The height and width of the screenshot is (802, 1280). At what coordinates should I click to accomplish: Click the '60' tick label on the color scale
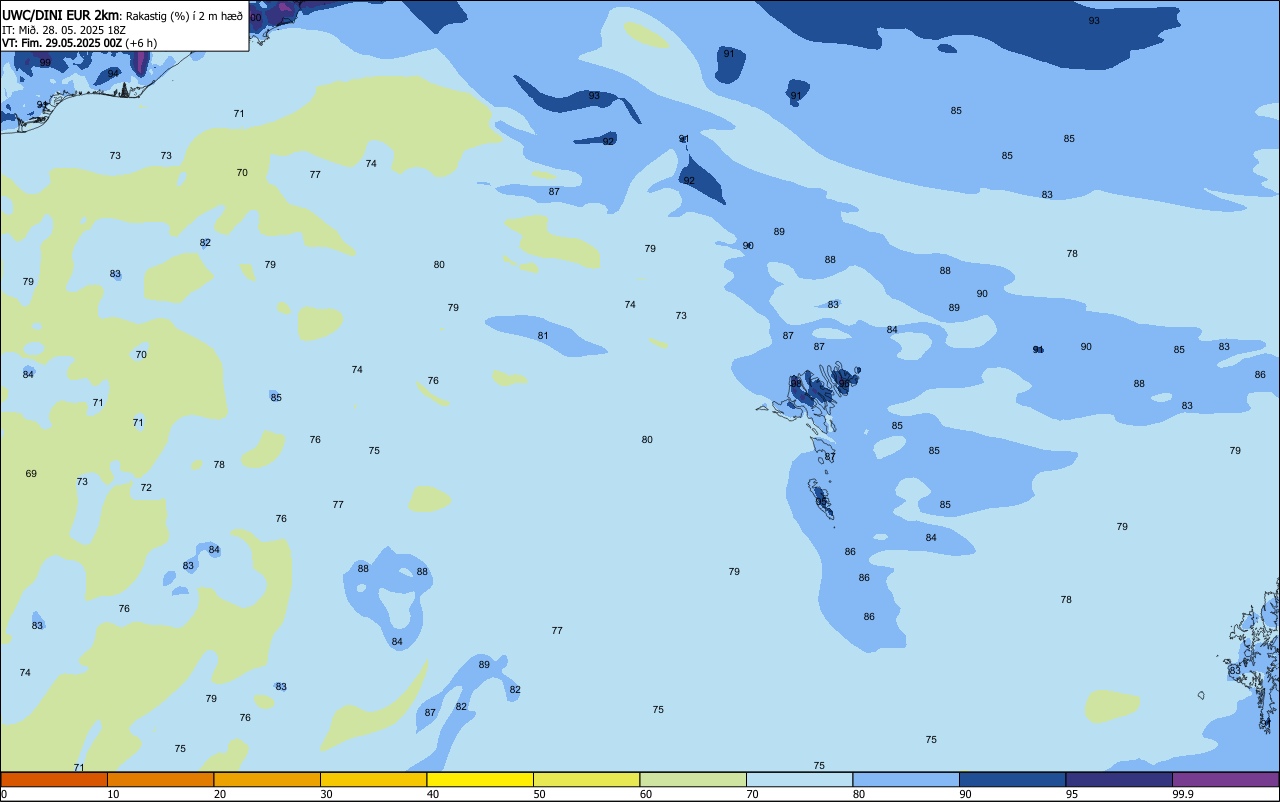(646, 794)
